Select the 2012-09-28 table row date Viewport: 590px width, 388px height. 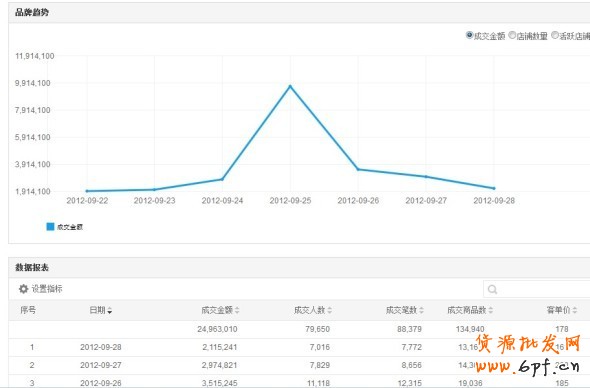tap(101, 347)
